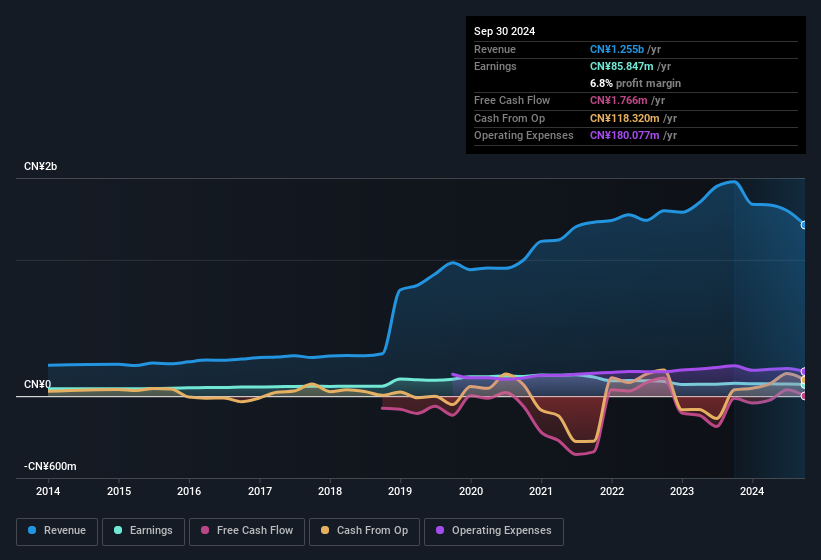Click the Revenue row label in tooltip
Screen dimensions: 821x560
click(495, 49)
